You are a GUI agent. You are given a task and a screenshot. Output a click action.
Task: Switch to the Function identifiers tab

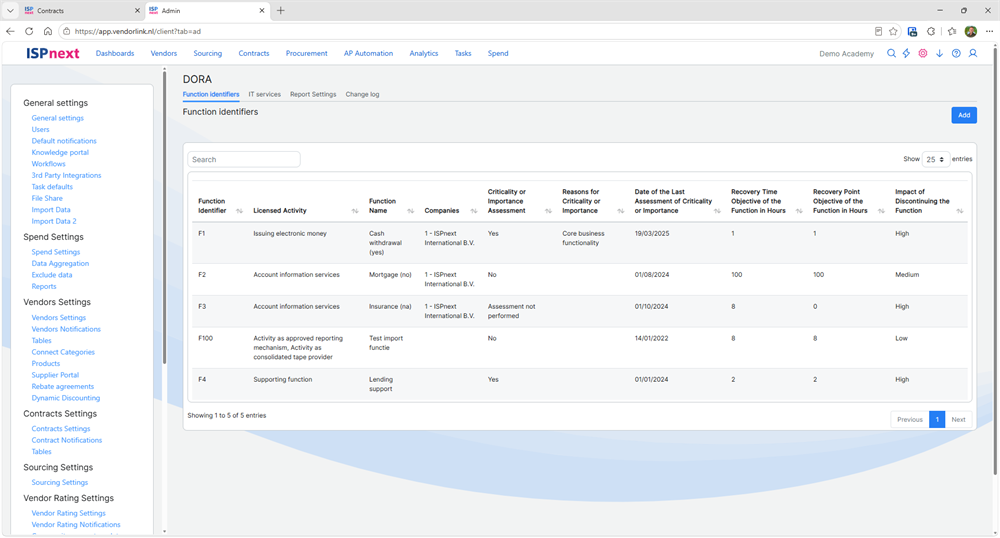pos(211,94)
